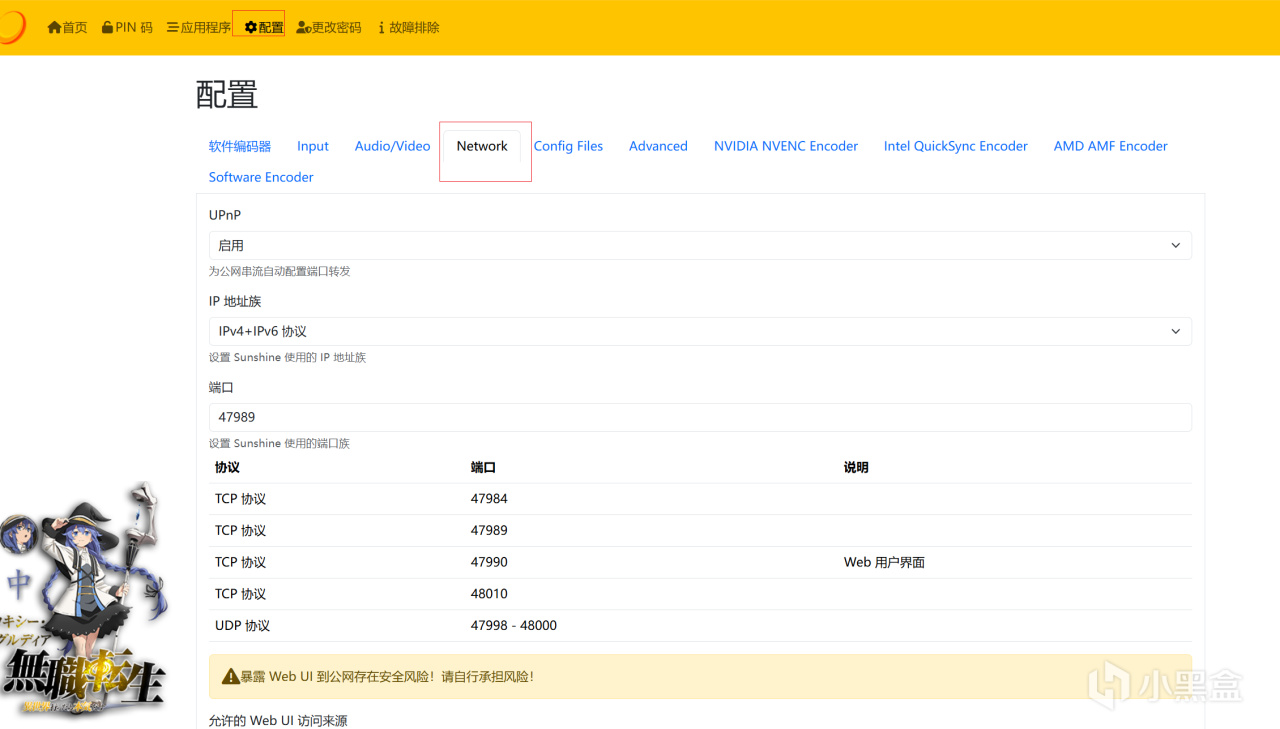
Task: Click the 设置 Sunshine 使用的端口族 help text
Action: (x=279, y=443)
